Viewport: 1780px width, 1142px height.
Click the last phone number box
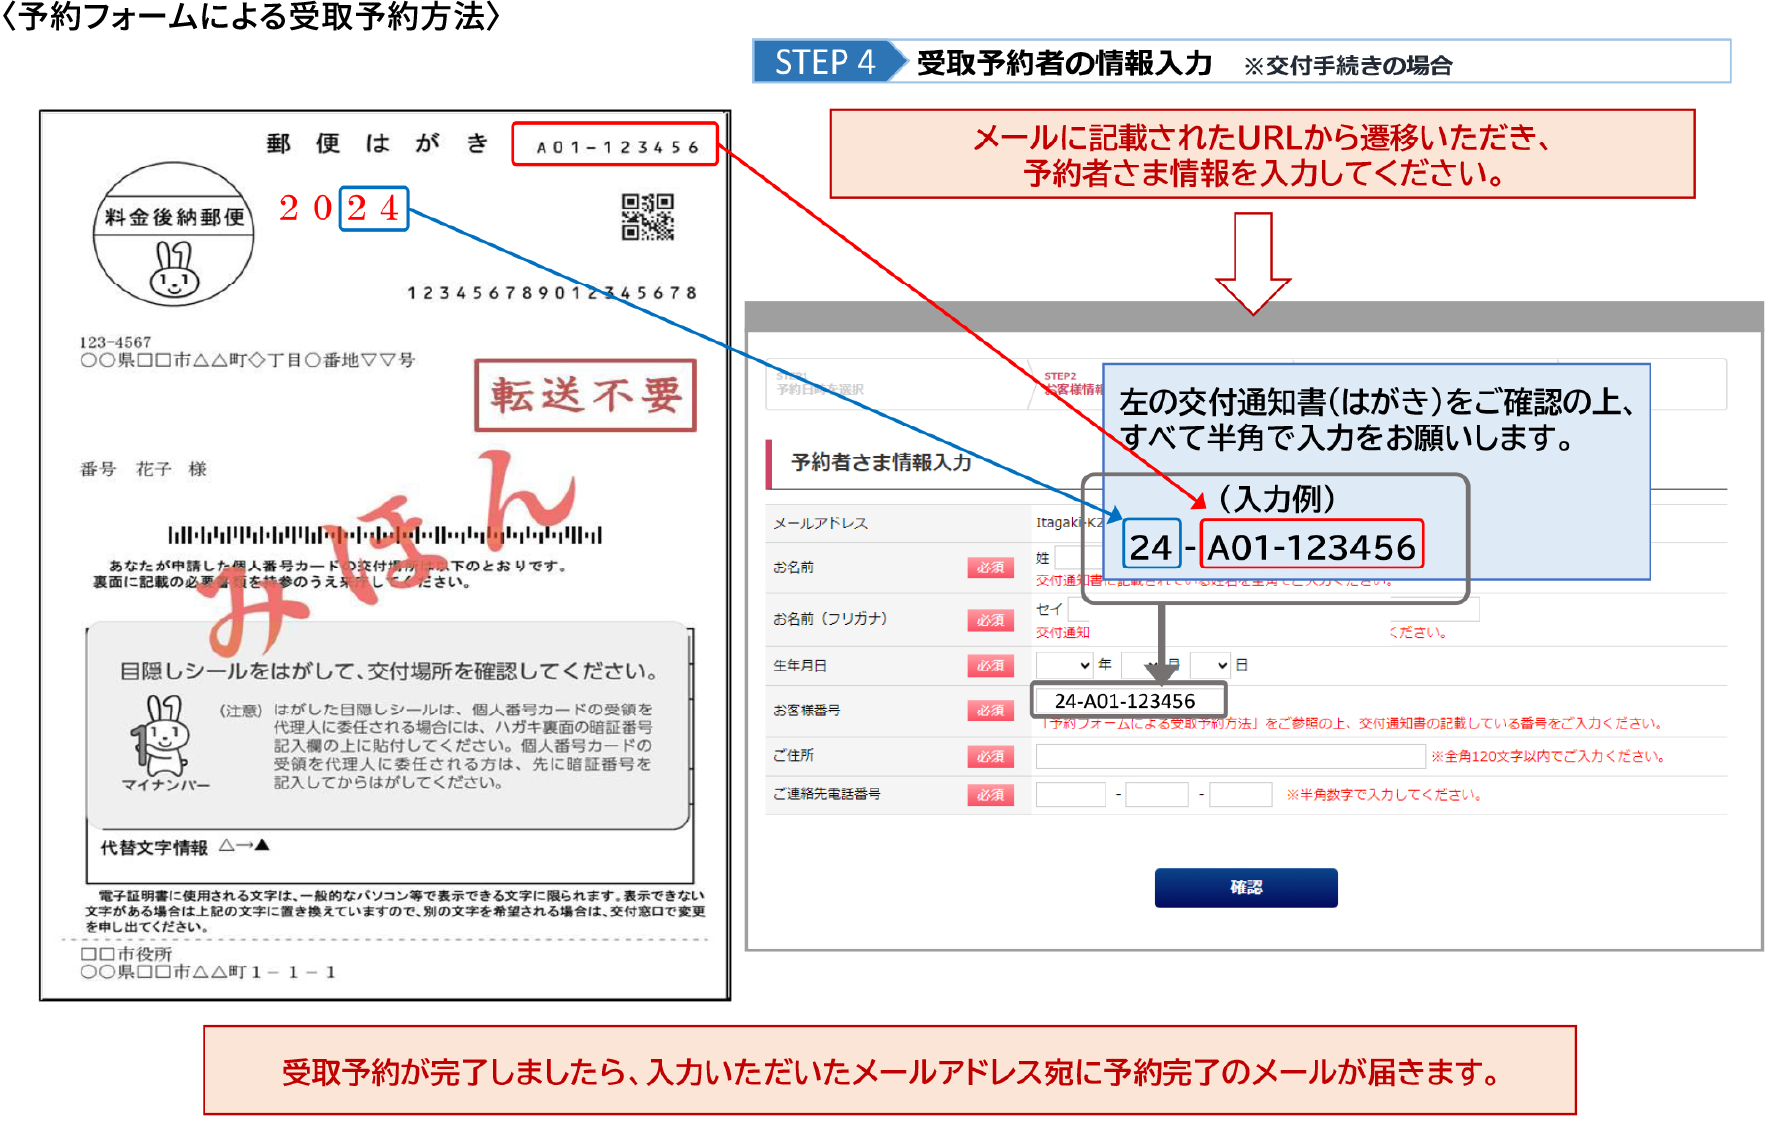click(x=1240, y=795)
